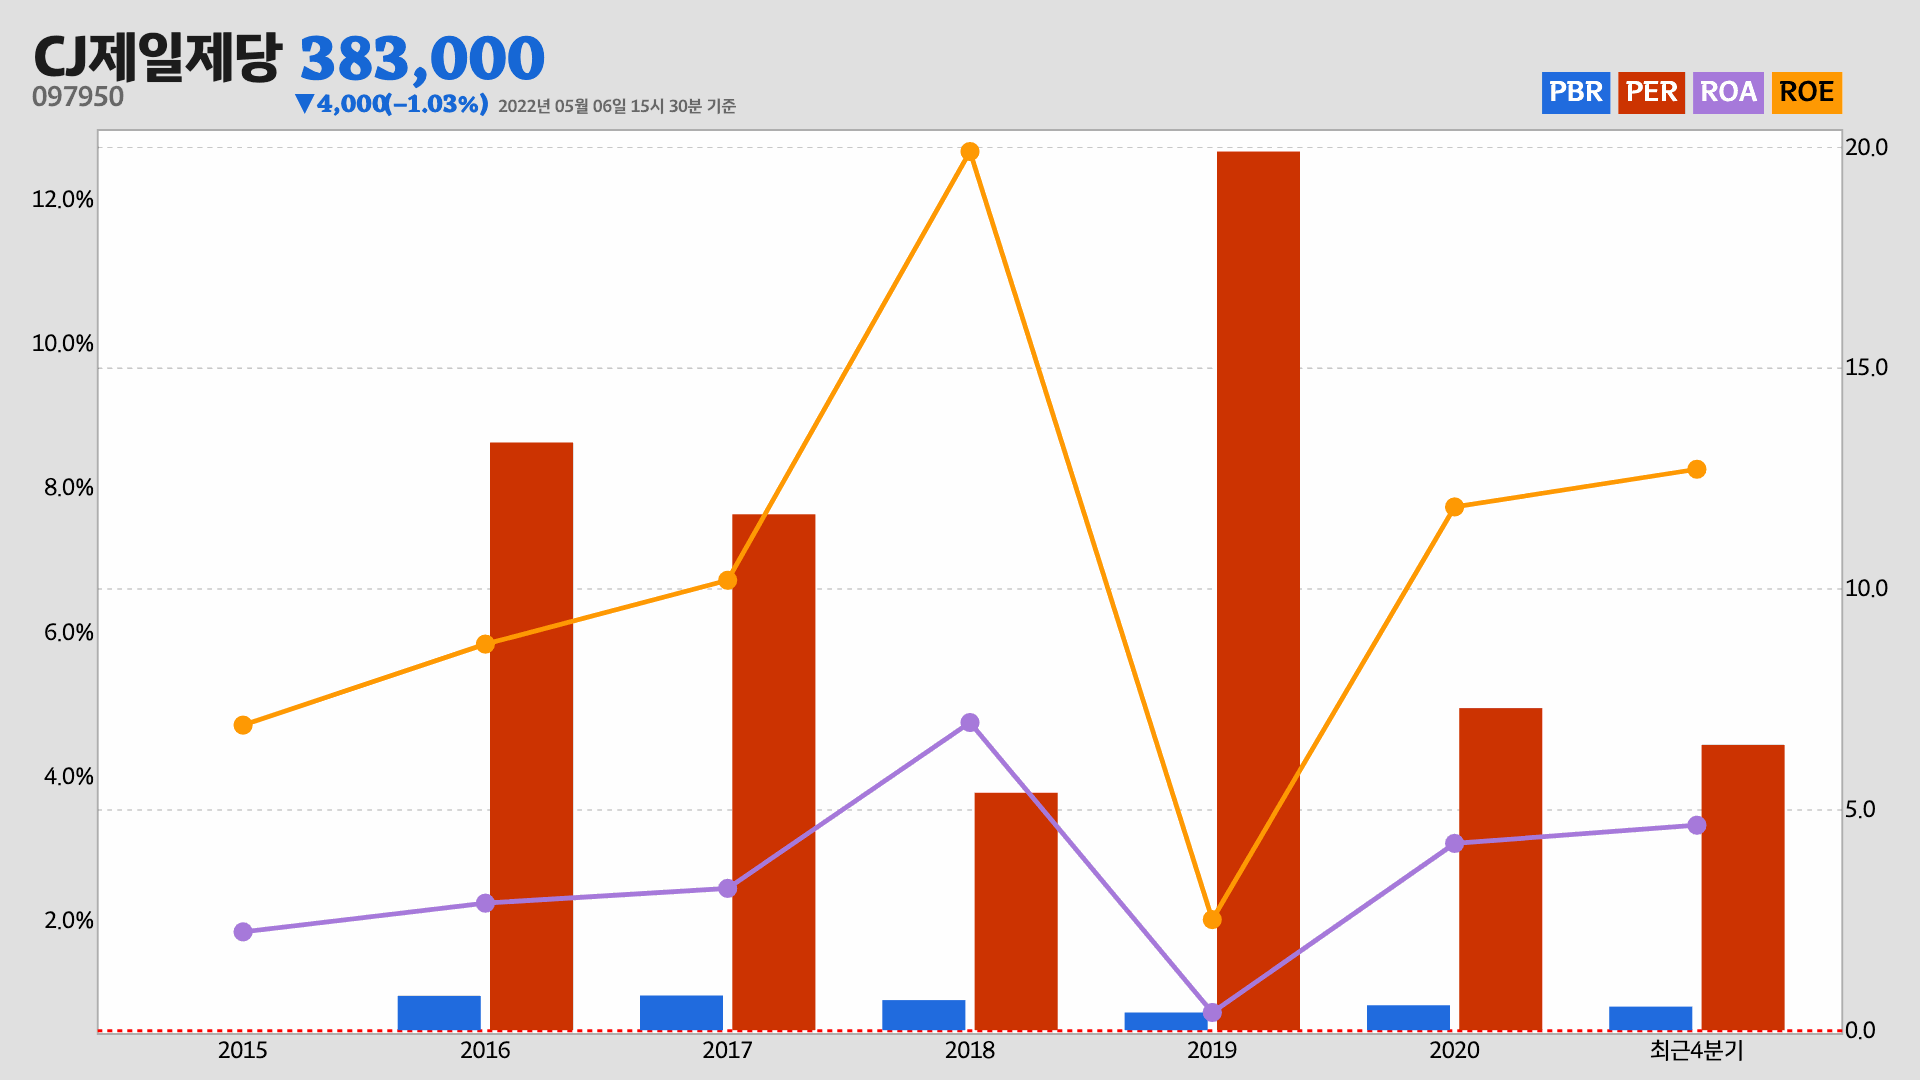
Task: Click the 2020 x-axis label
Action: click(1454, 1050)
